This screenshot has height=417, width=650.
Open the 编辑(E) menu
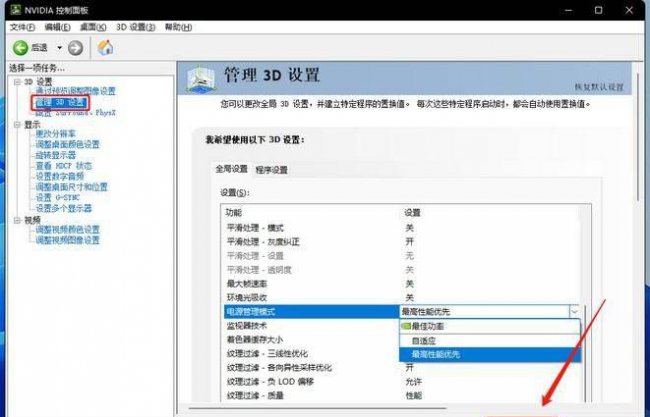pyautogui.click(x=57, y=27)
